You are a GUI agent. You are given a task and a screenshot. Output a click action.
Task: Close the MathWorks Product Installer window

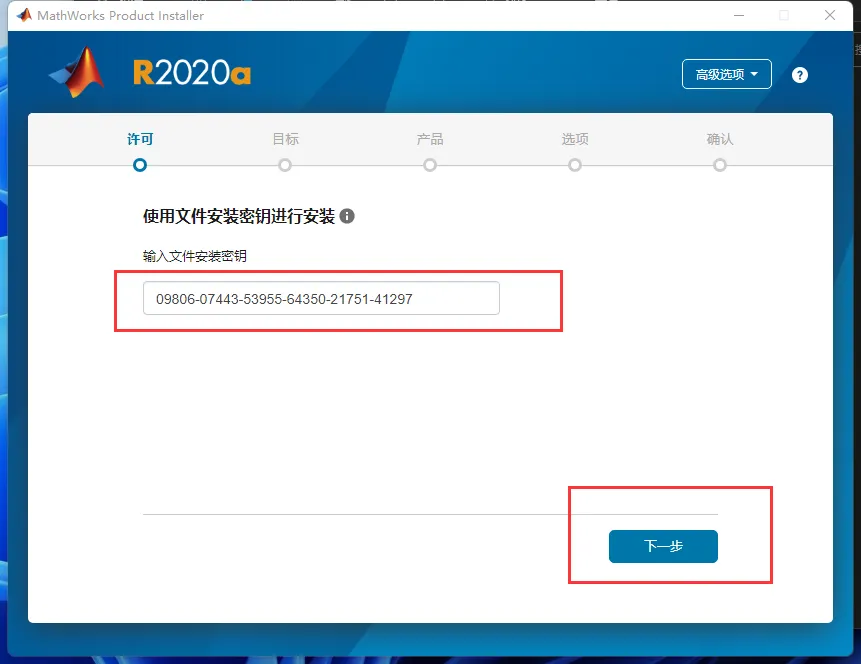coord(830,15)
